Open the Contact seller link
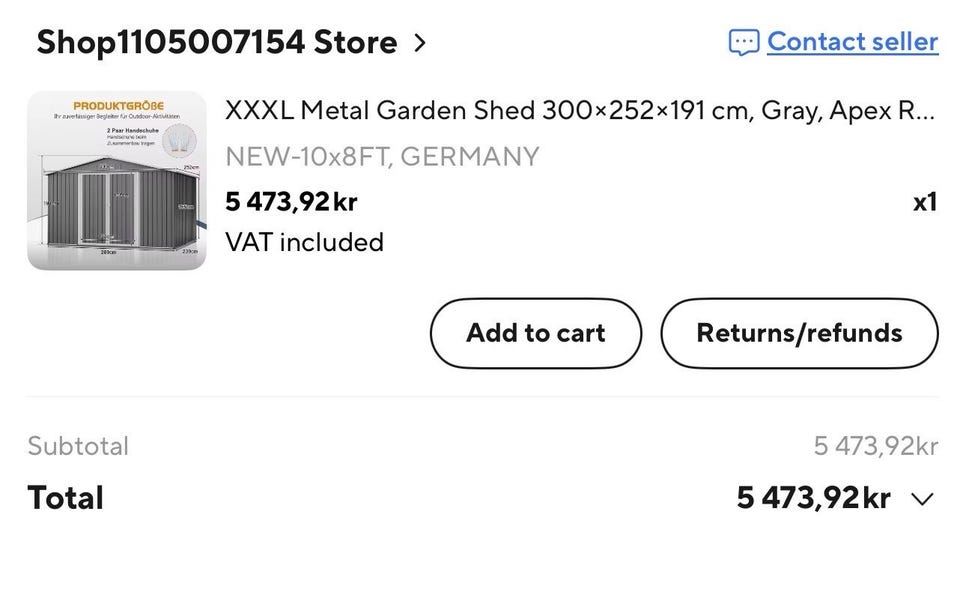 852,42
